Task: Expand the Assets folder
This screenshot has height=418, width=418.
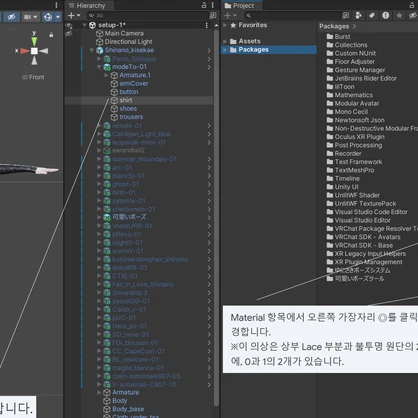Action: coord(225,41)
